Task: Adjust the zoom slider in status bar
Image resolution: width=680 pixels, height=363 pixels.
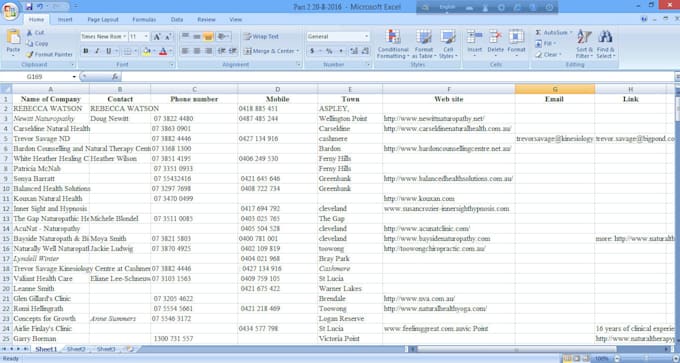Action: tap(646, 359)
